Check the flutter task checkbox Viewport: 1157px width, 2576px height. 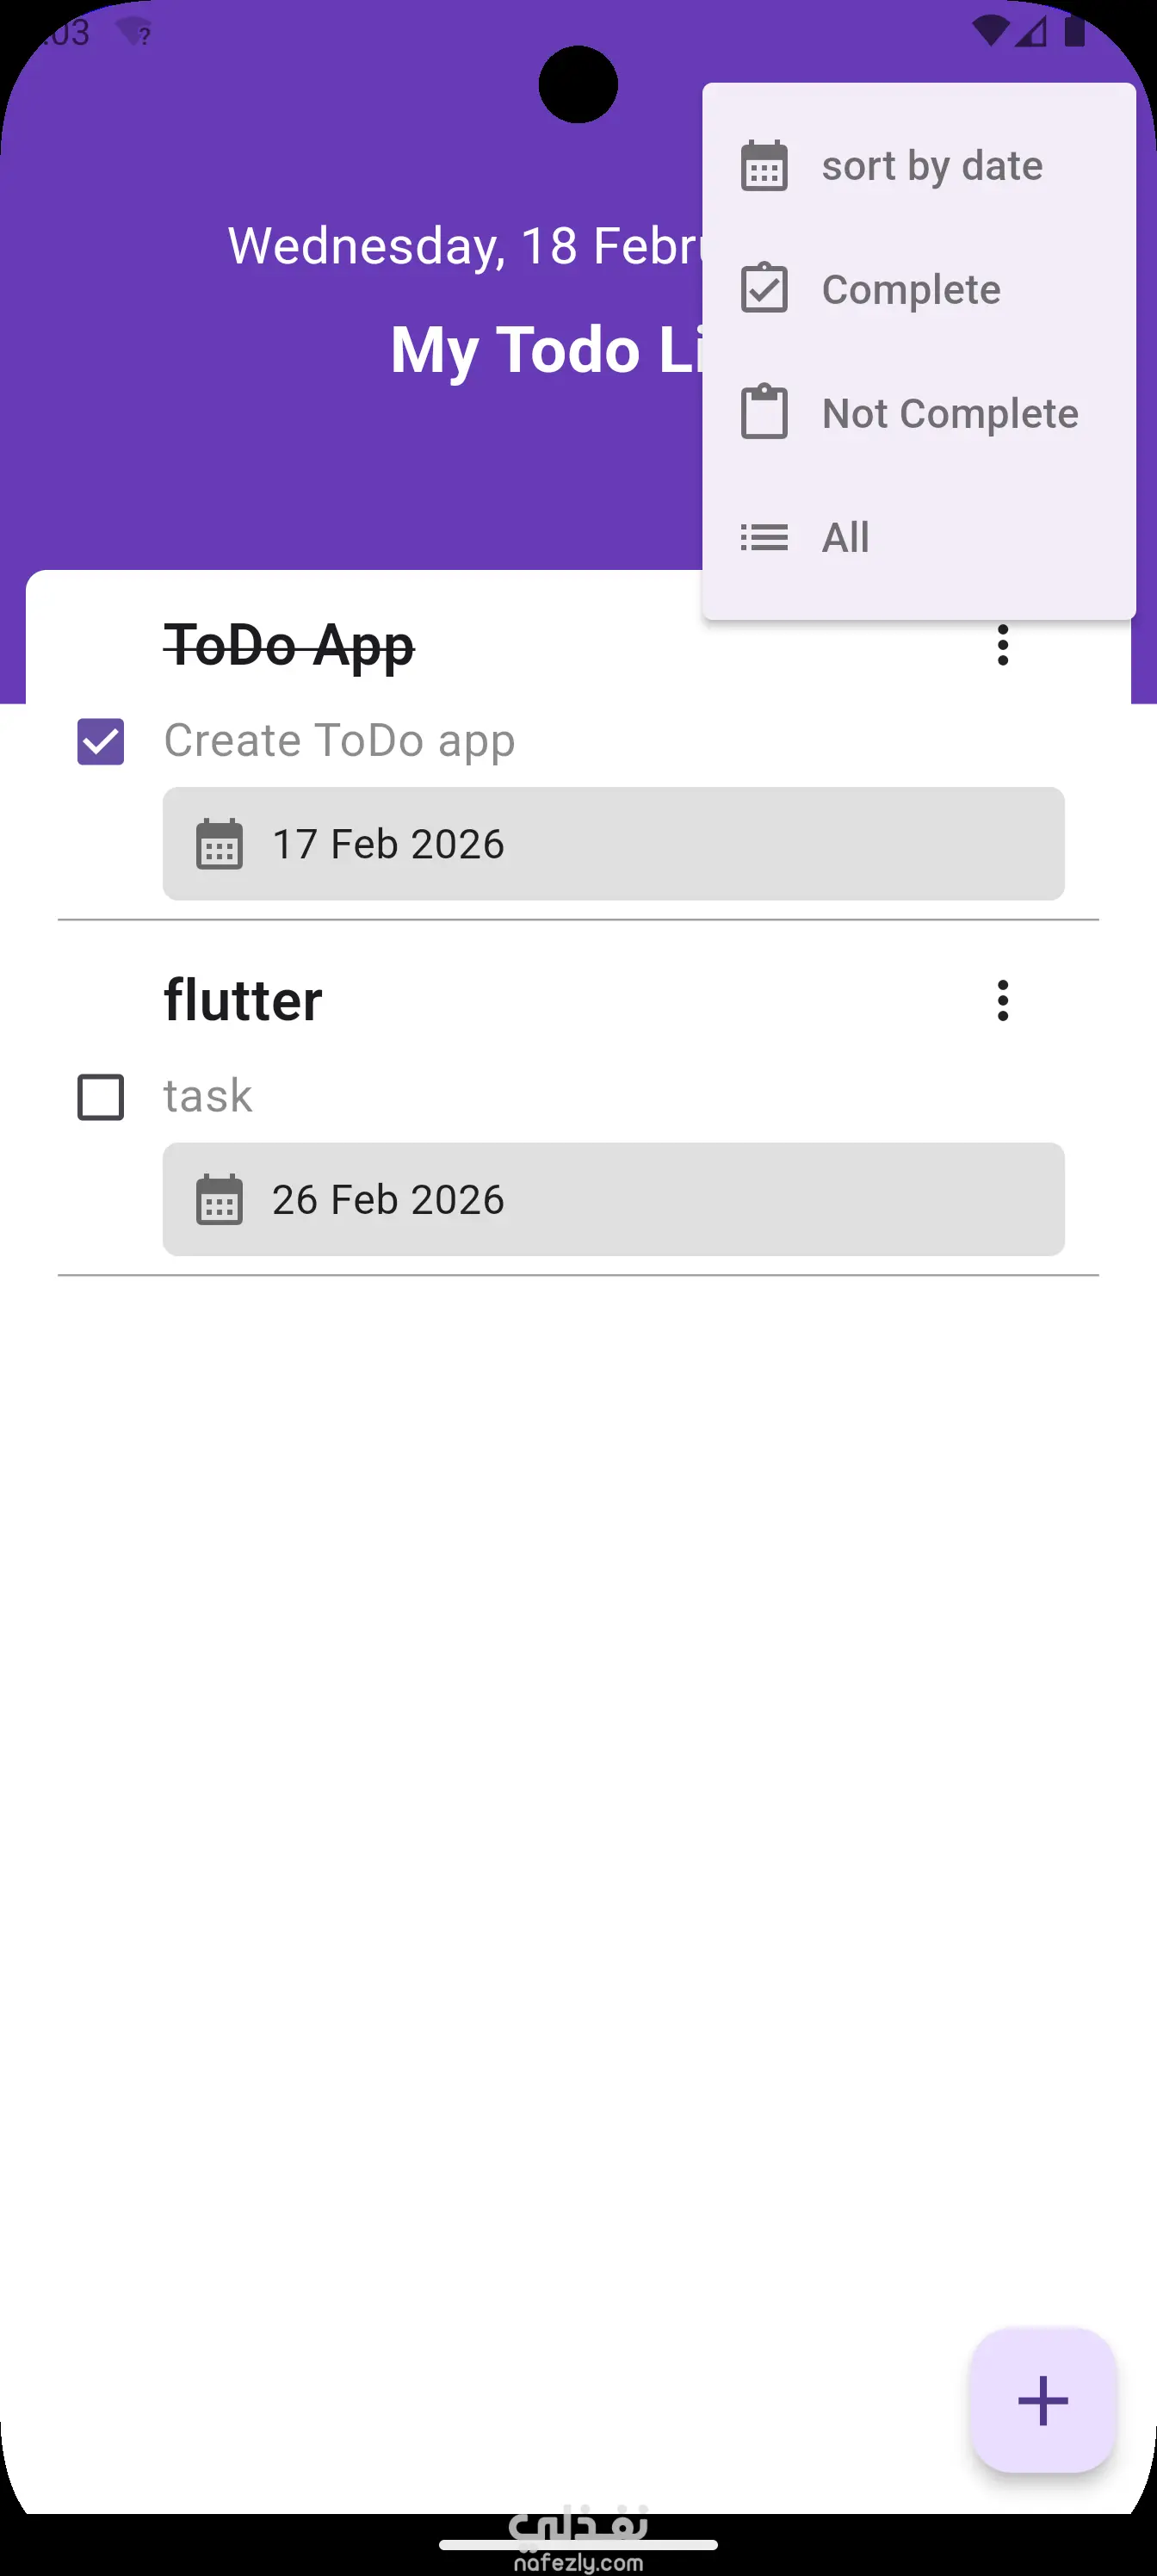pyautogui.click(x=101, y=1097)
